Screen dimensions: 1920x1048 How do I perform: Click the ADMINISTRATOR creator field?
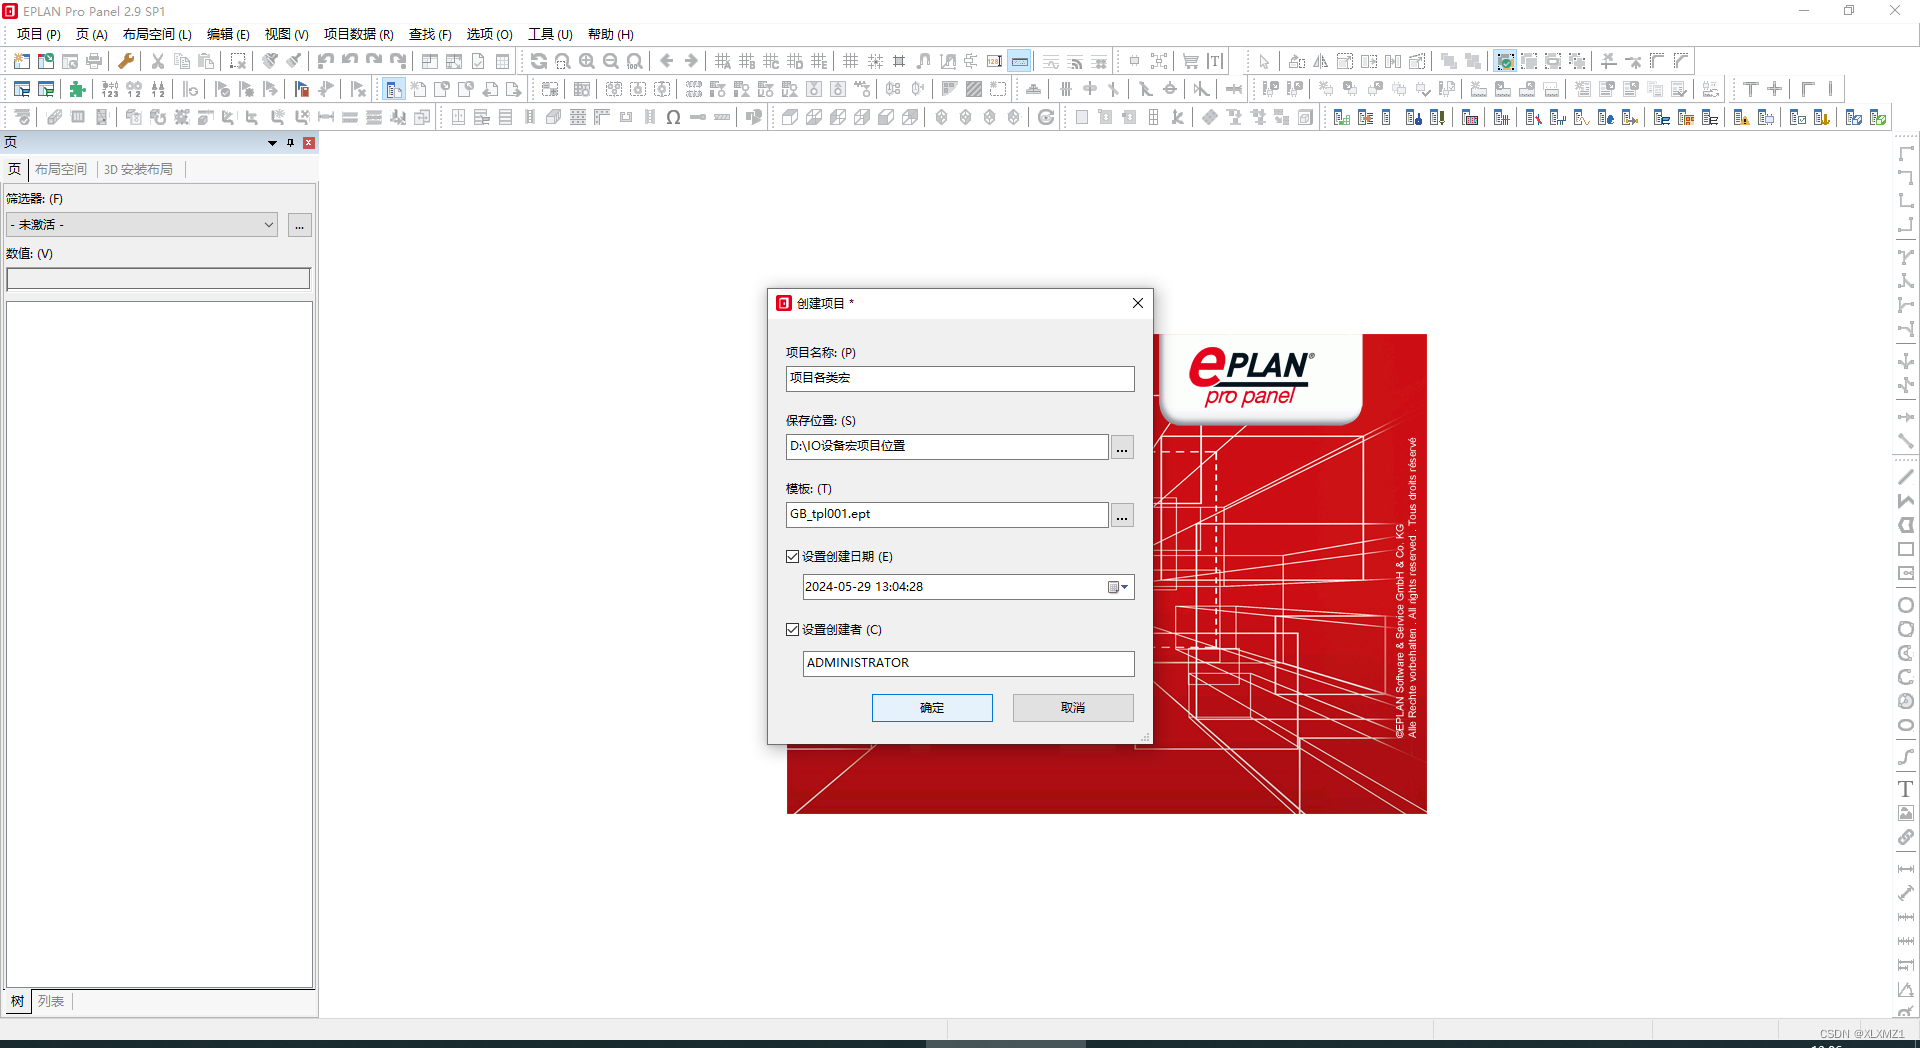968,664
